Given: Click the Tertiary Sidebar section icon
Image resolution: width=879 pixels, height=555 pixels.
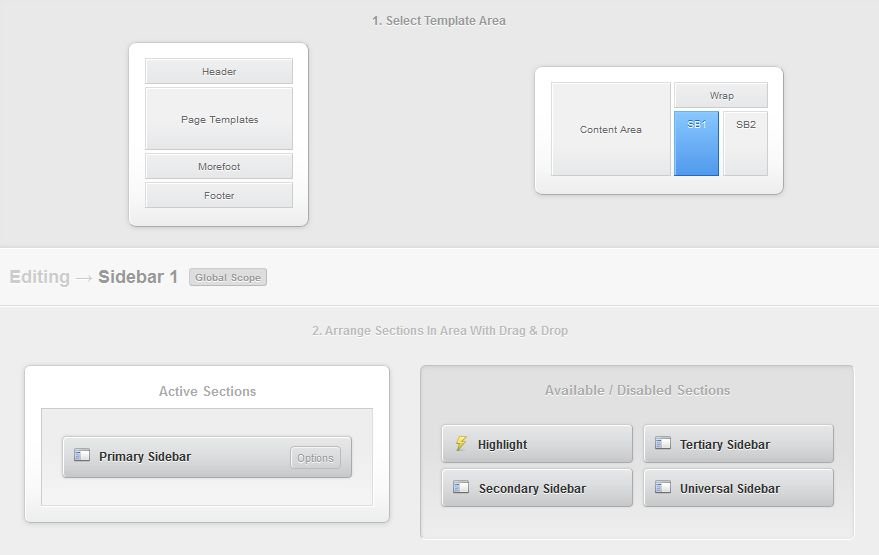Looking at the screenshot, I should click(663, 444).
